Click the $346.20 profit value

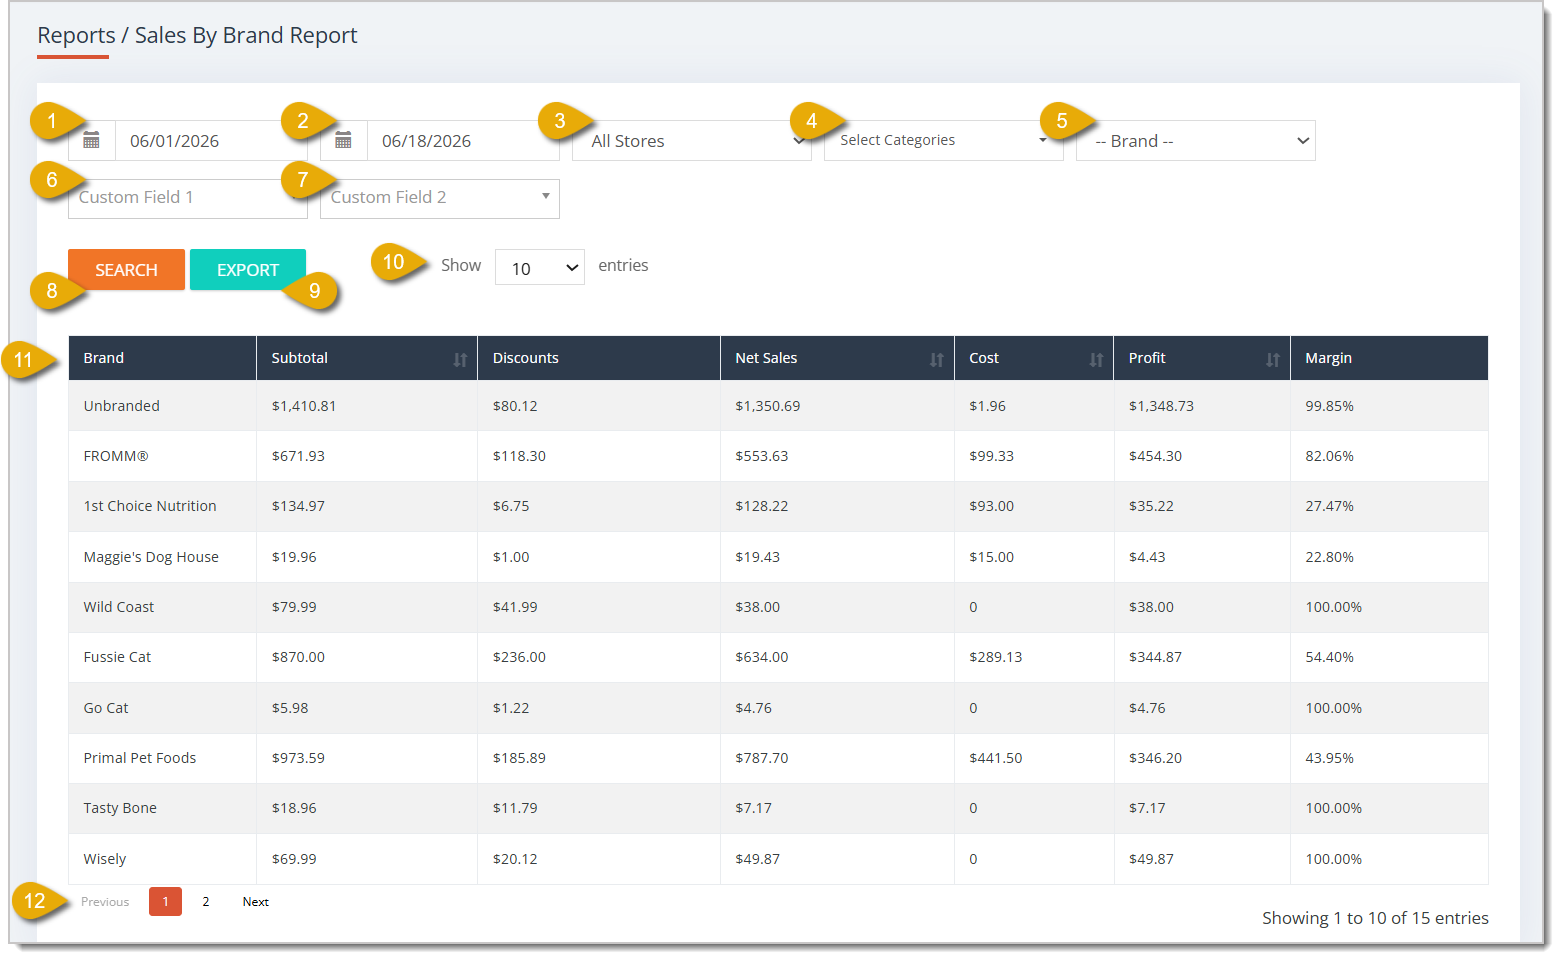(1156, 758)
